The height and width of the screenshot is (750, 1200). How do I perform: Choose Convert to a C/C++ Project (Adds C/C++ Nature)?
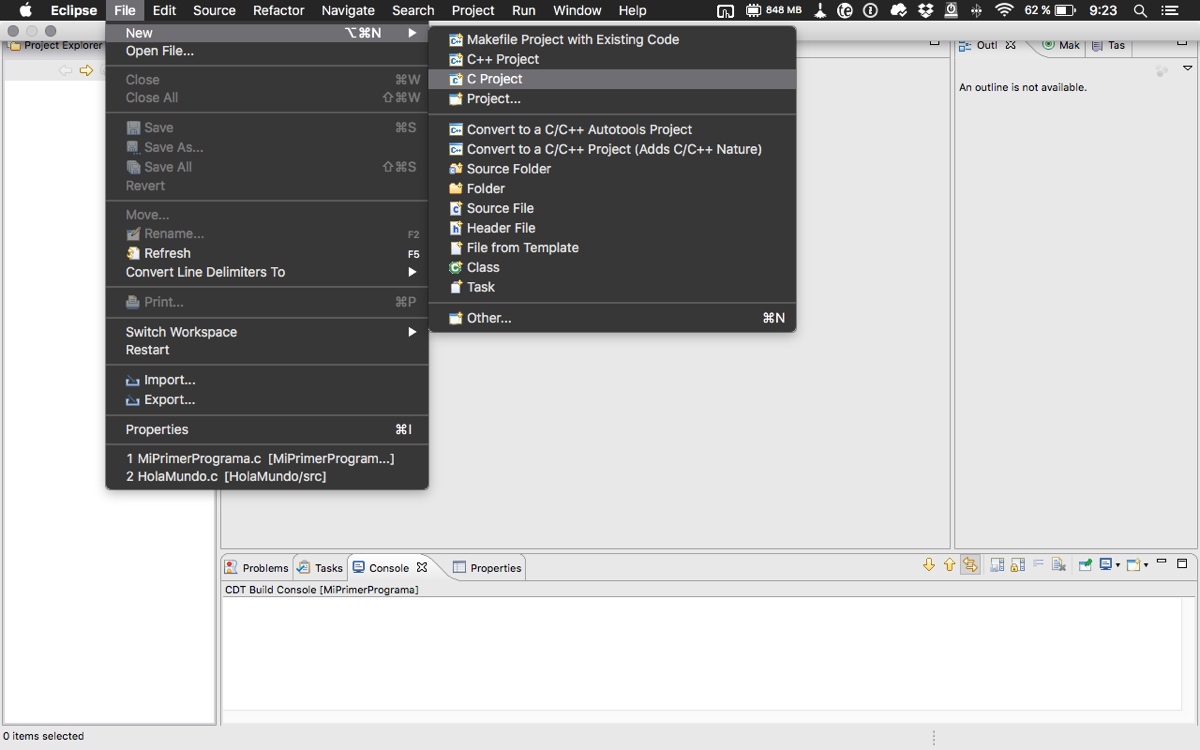coord(612,149)
